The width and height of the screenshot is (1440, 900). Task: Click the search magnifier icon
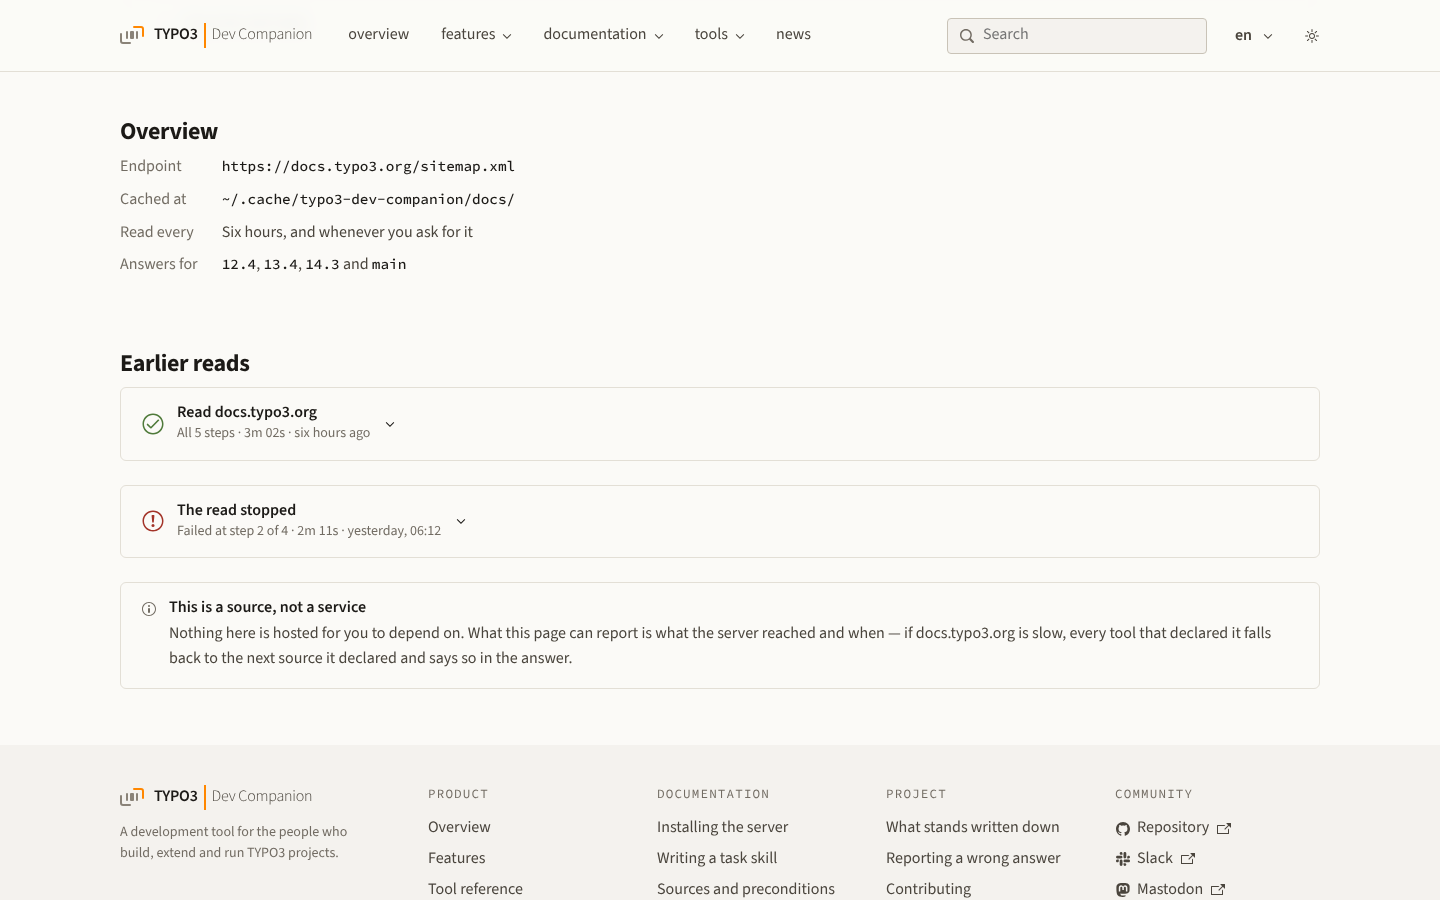point(967,36)
